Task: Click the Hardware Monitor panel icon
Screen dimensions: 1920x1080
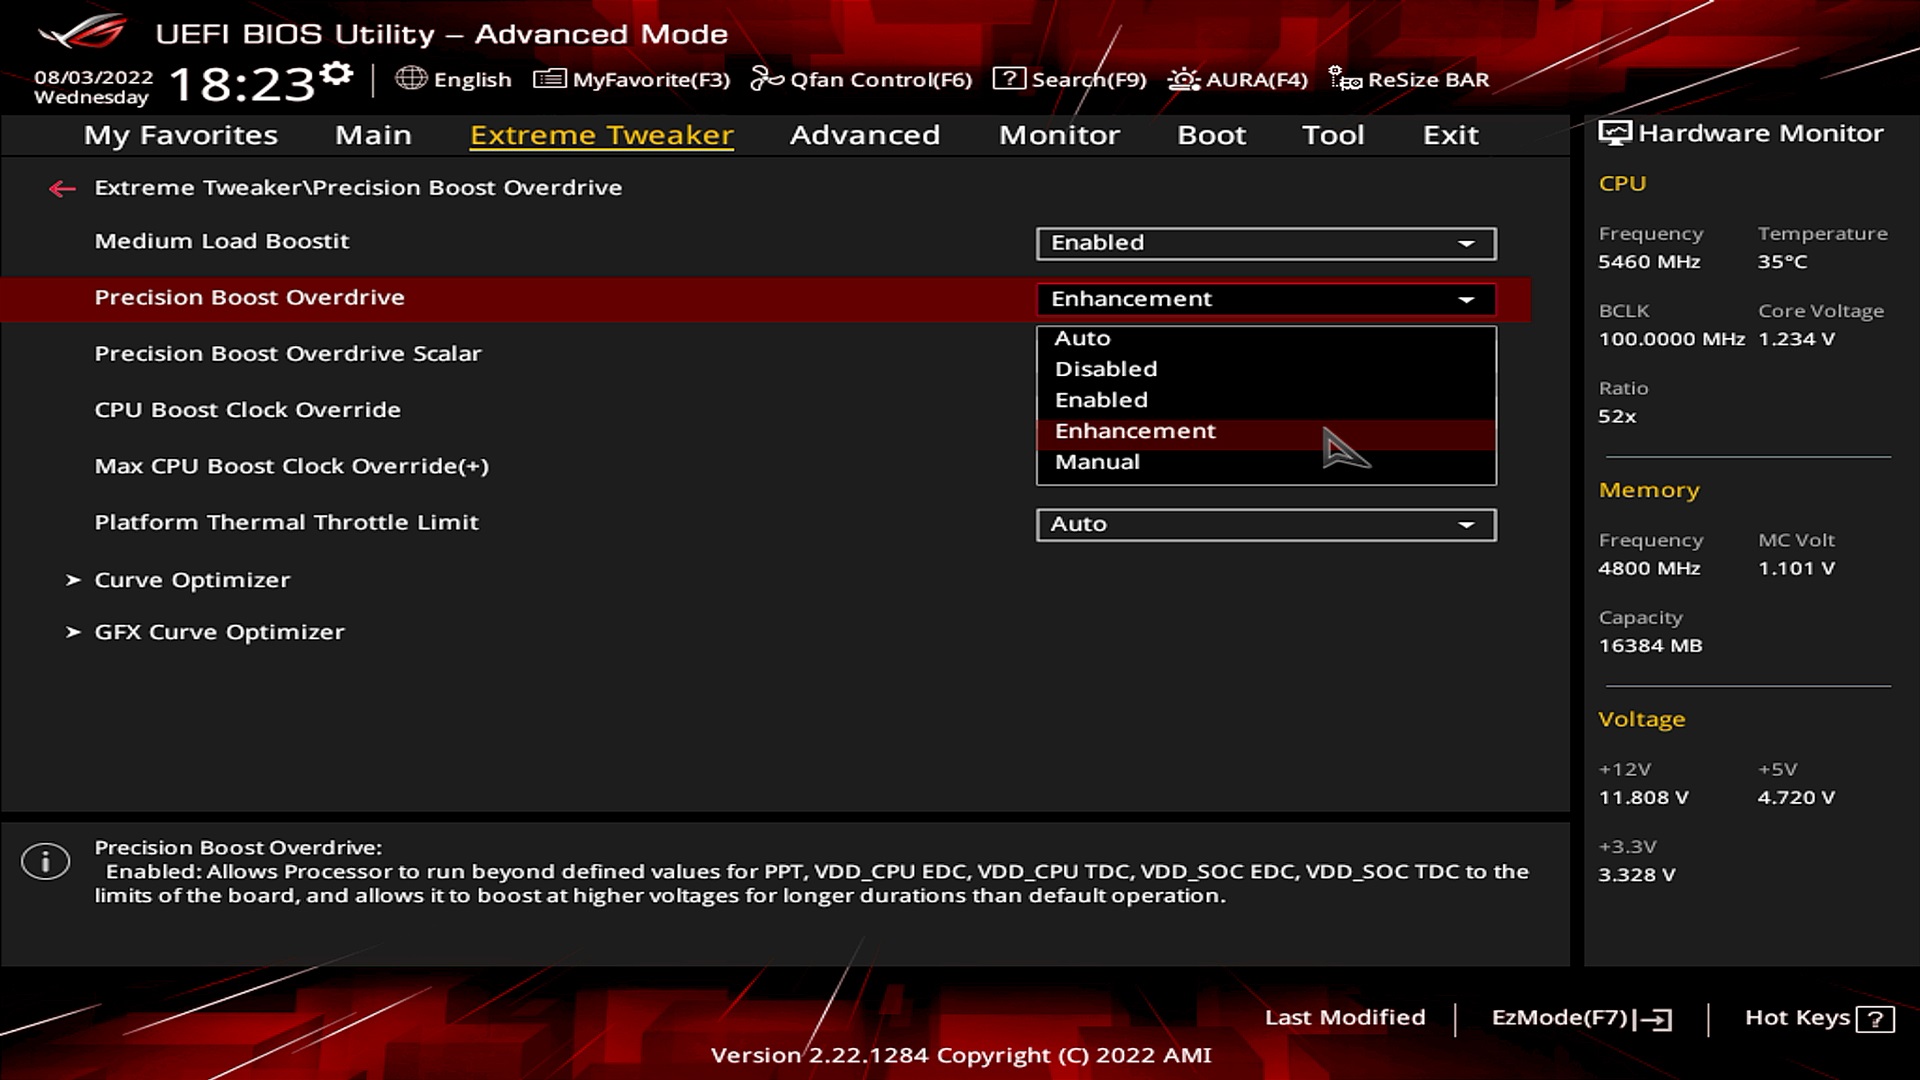Action: [x=1613, y=133]
